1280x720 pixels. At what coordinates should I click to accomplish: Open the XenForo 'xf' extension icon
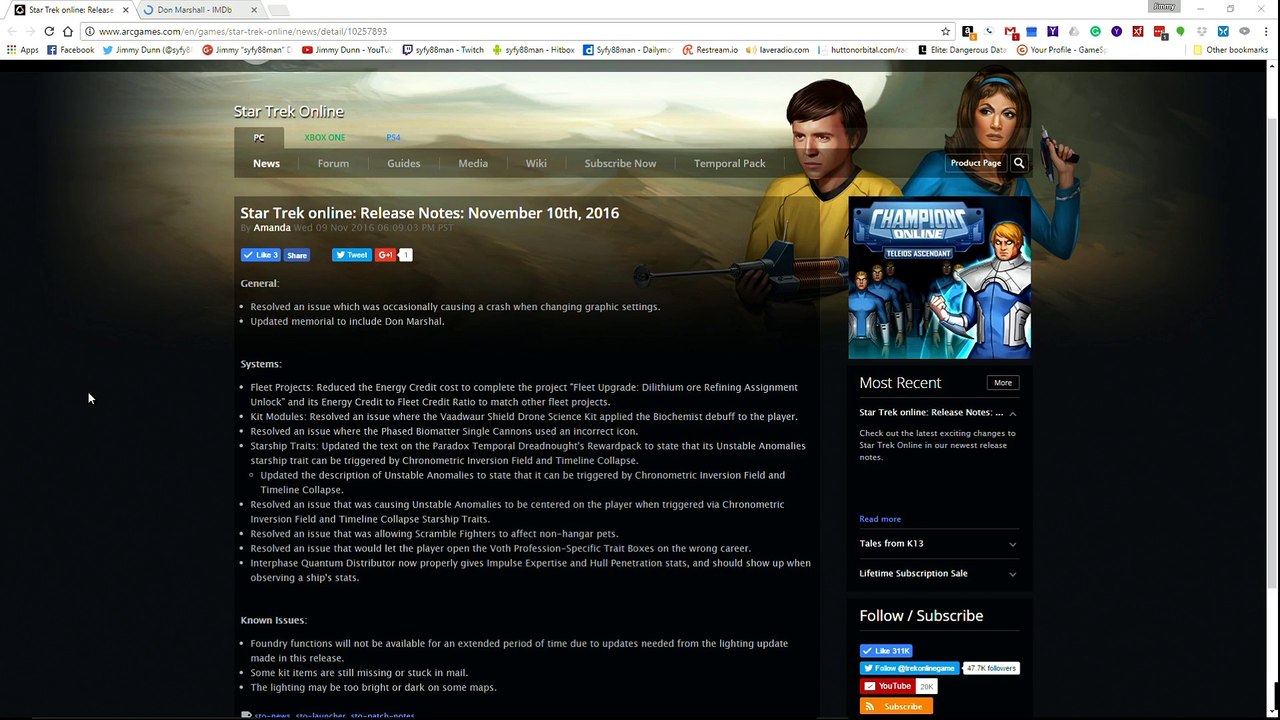pos(1138,31)
